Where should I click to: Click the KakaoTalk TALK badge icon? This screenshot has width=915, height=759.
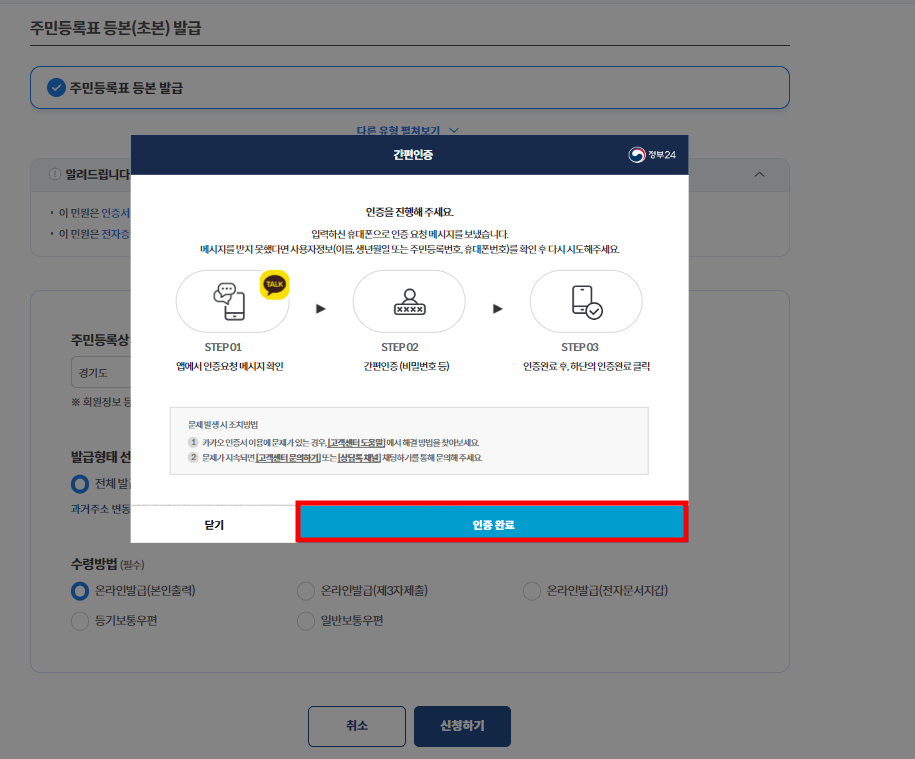click(x=274, y=285)
